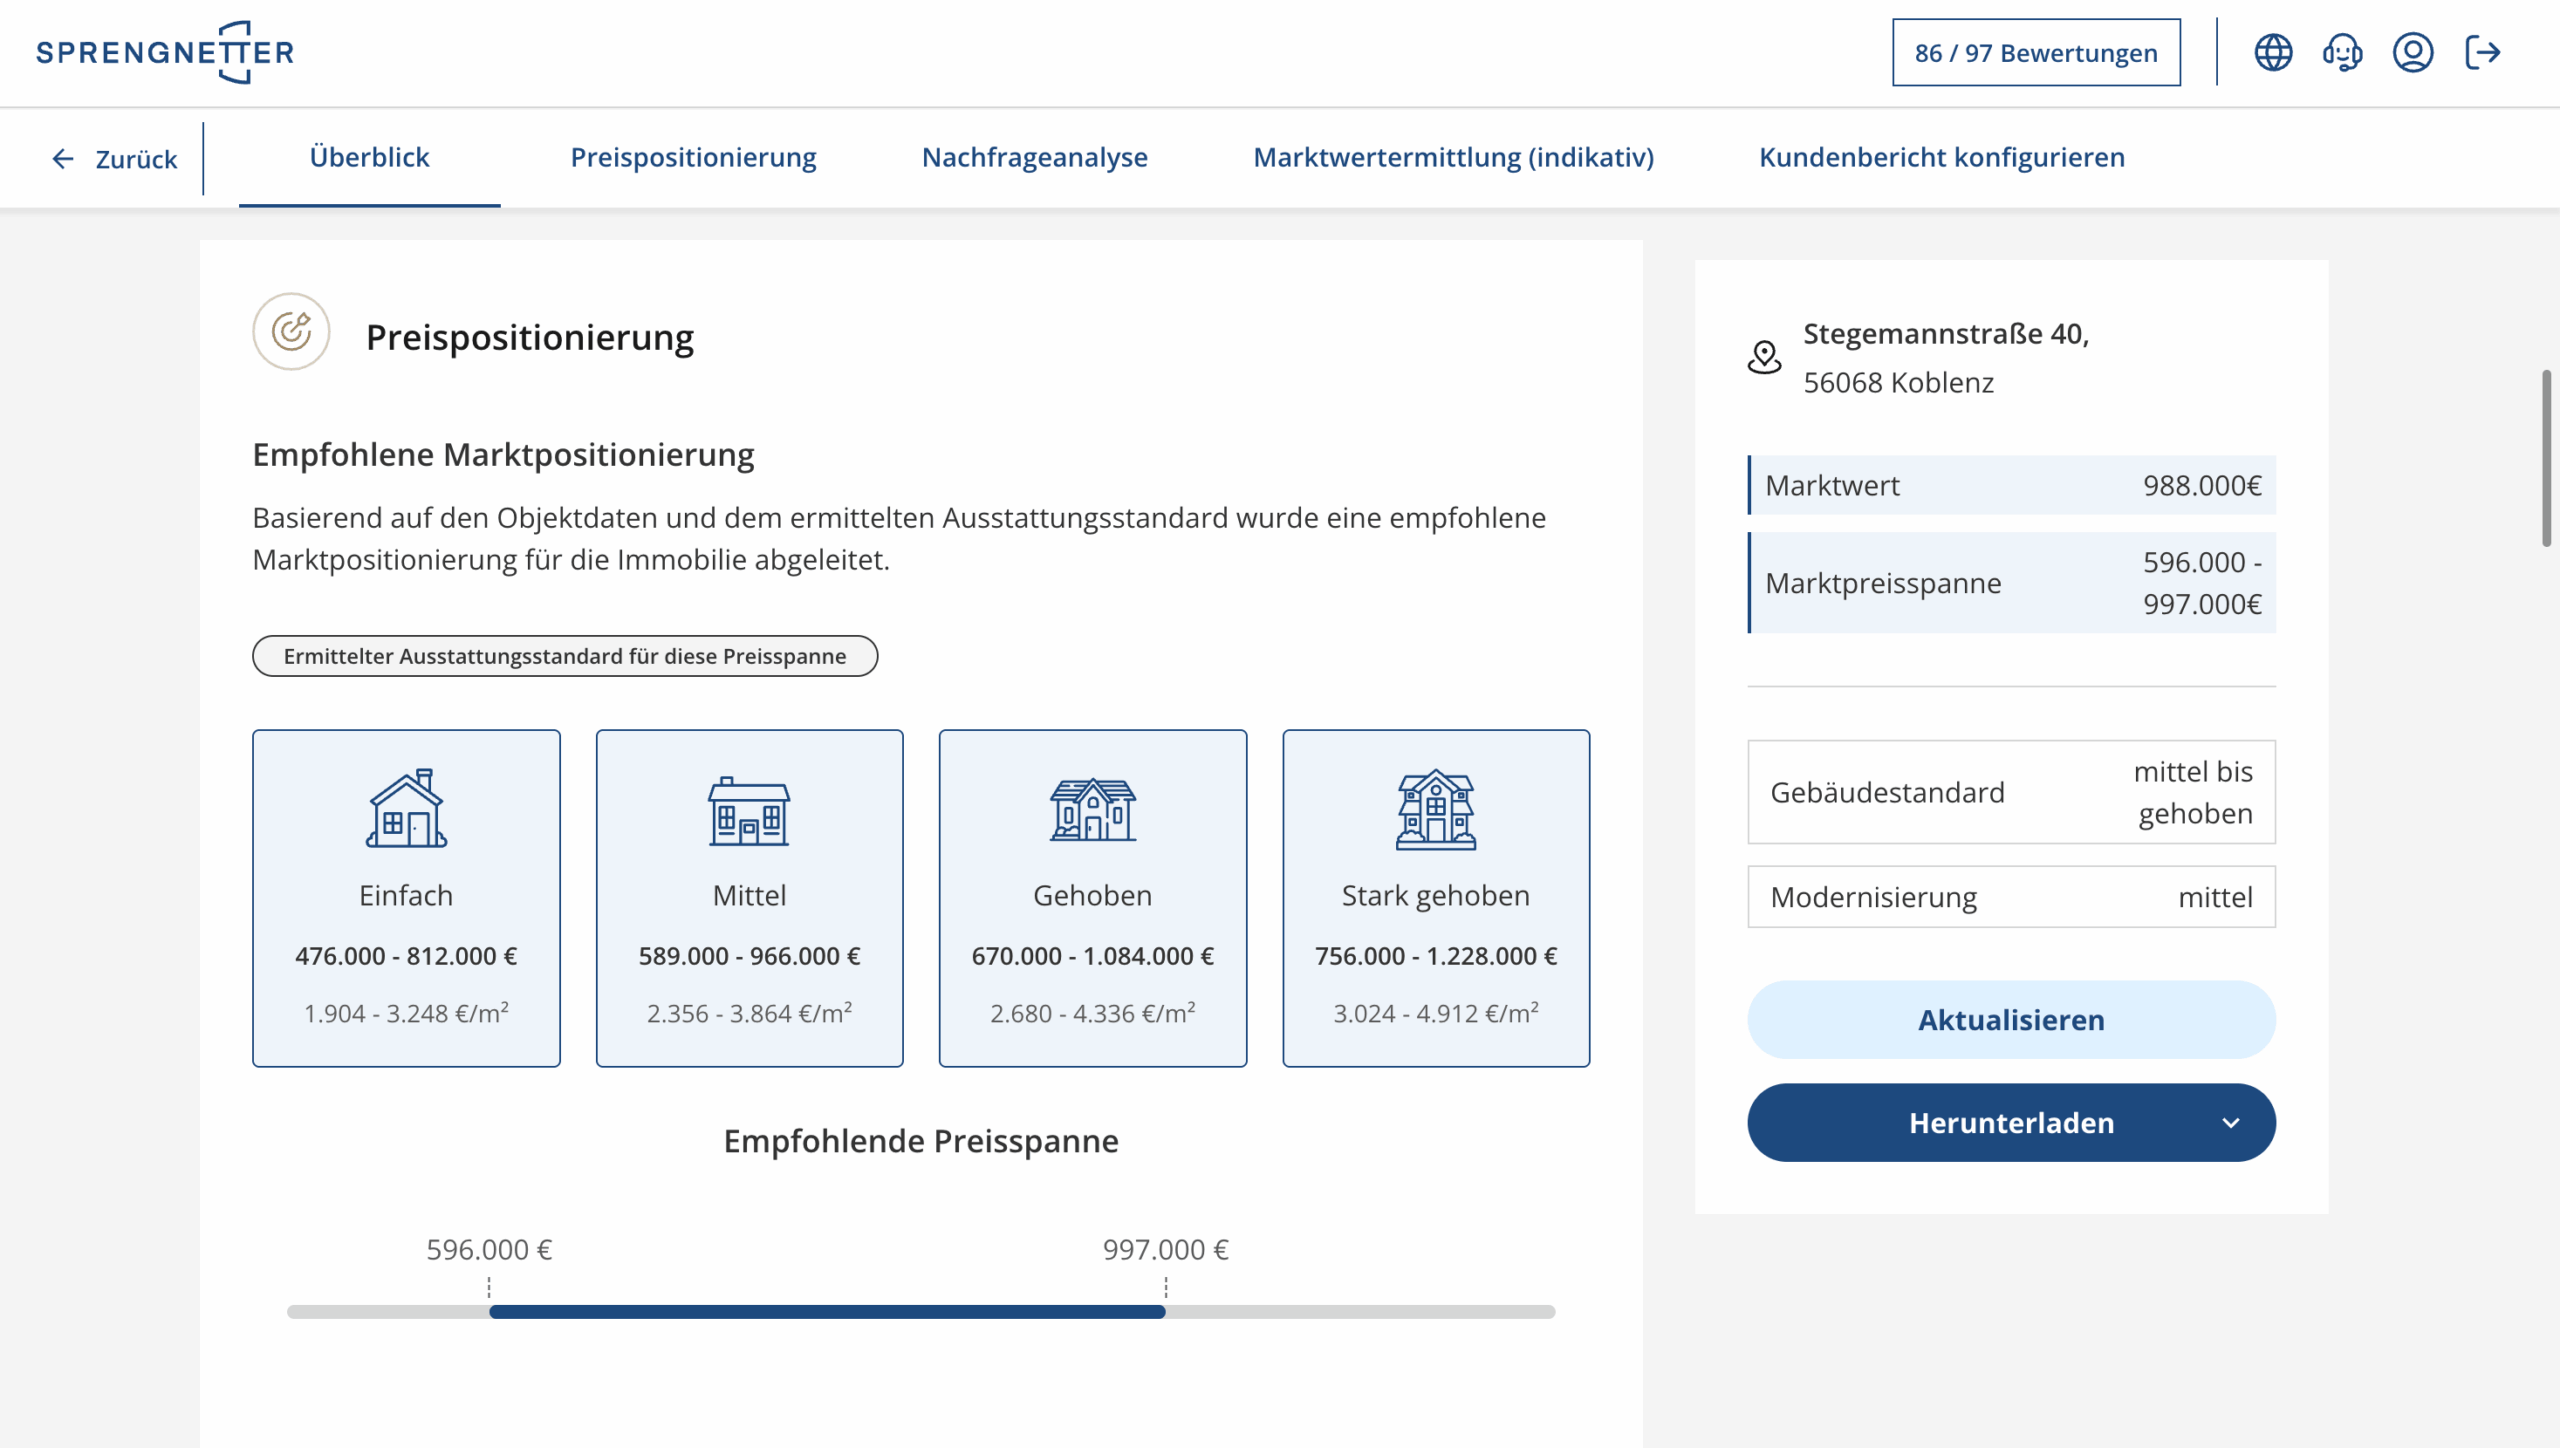
Task: Click the location pin icon by the address
Action: pyautogui.click(x=1764, y=357)
